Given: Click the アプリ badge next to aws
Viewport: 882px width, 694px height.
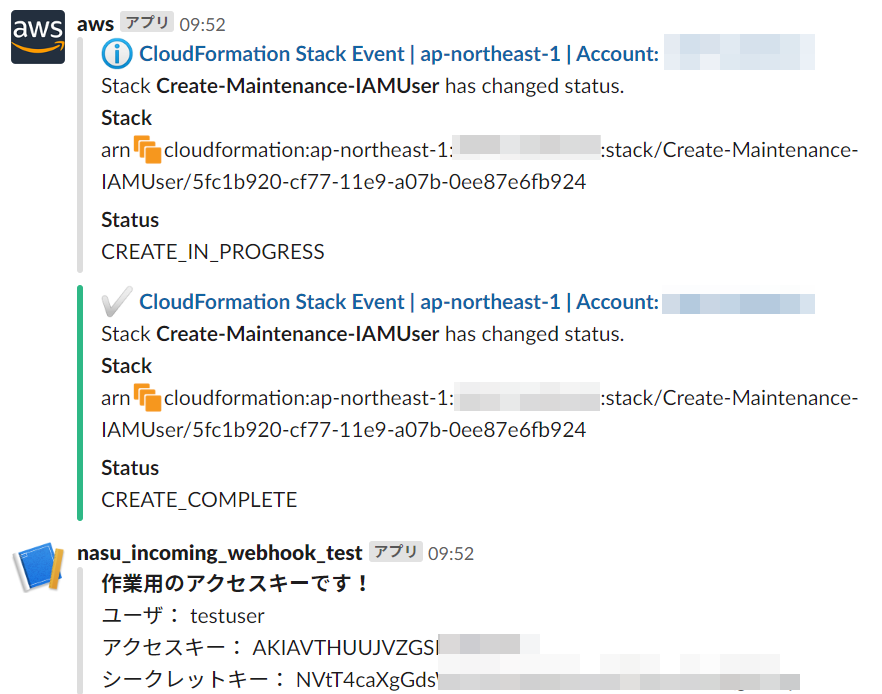Looking at the screenshot, I should [147, 22].
